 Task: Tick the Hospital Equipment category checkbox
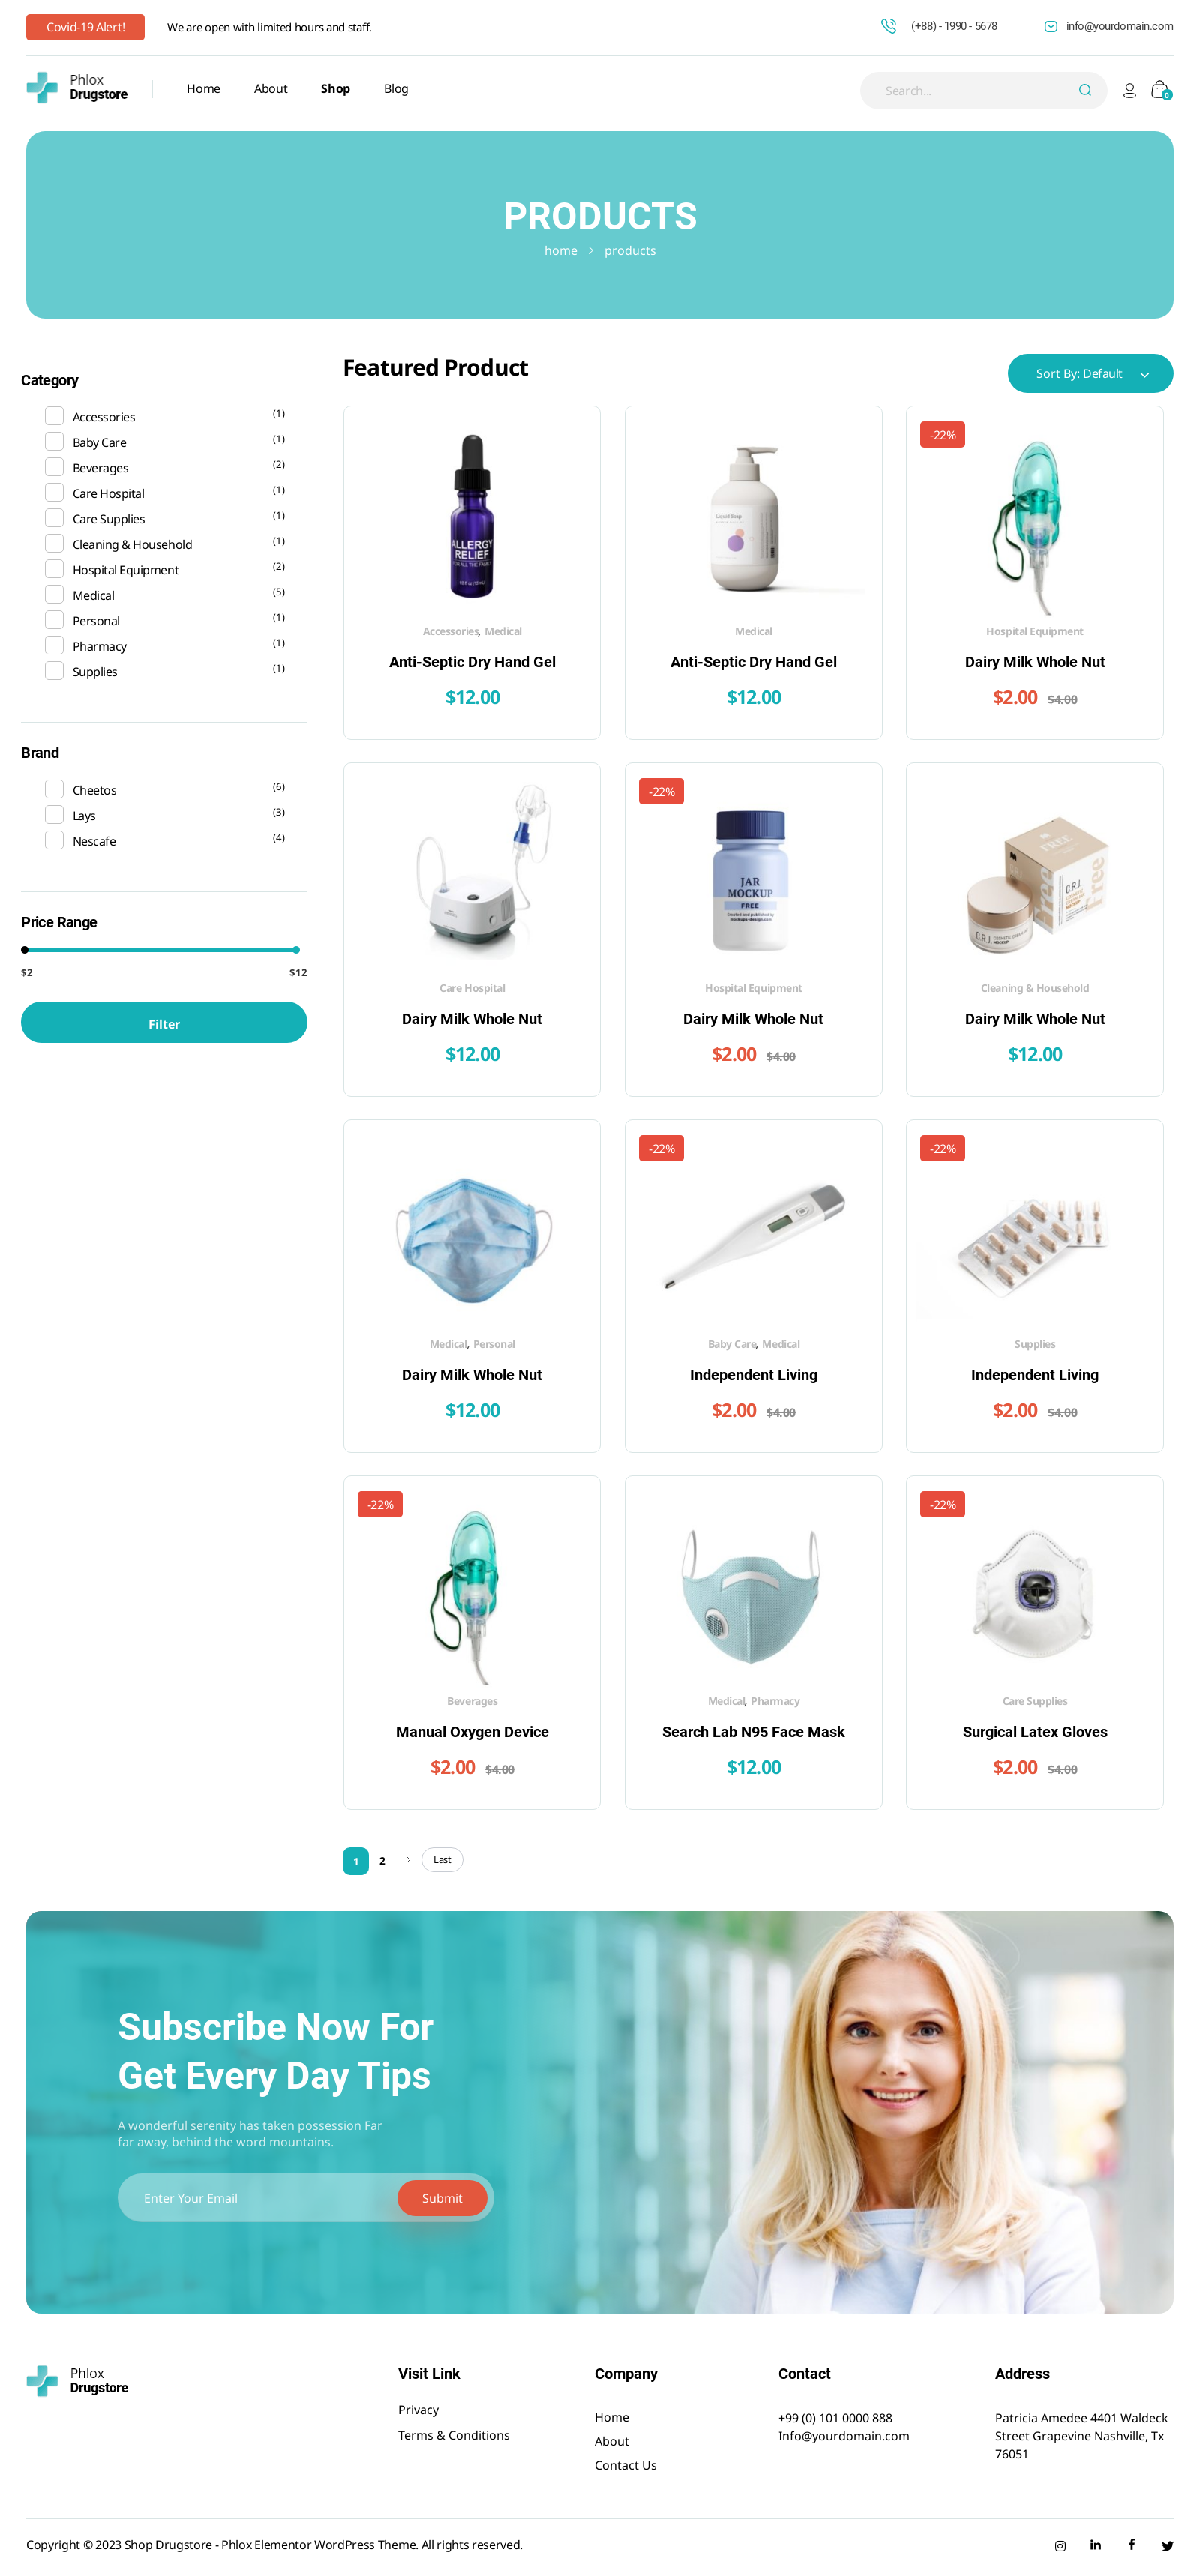(54, 569)
